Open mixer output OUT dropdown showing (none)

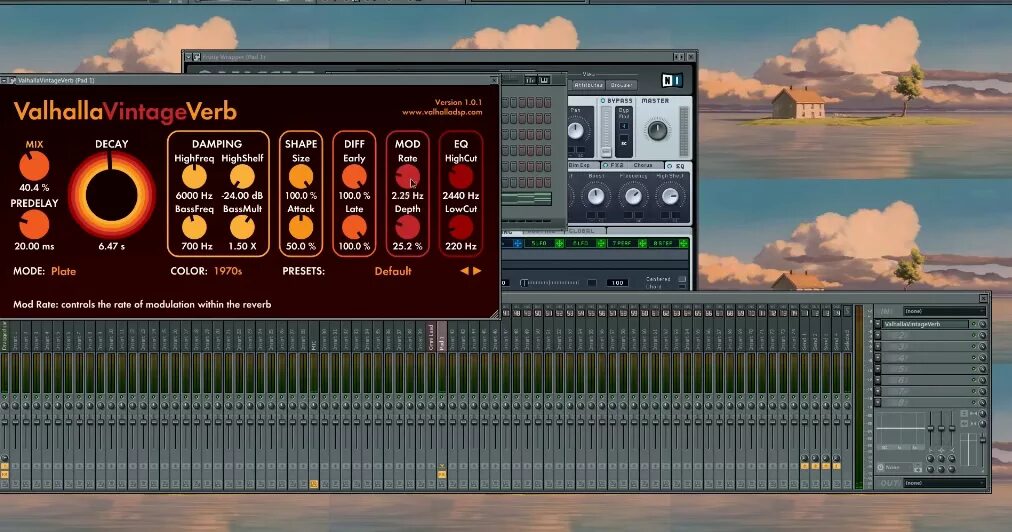pos(944,483)
